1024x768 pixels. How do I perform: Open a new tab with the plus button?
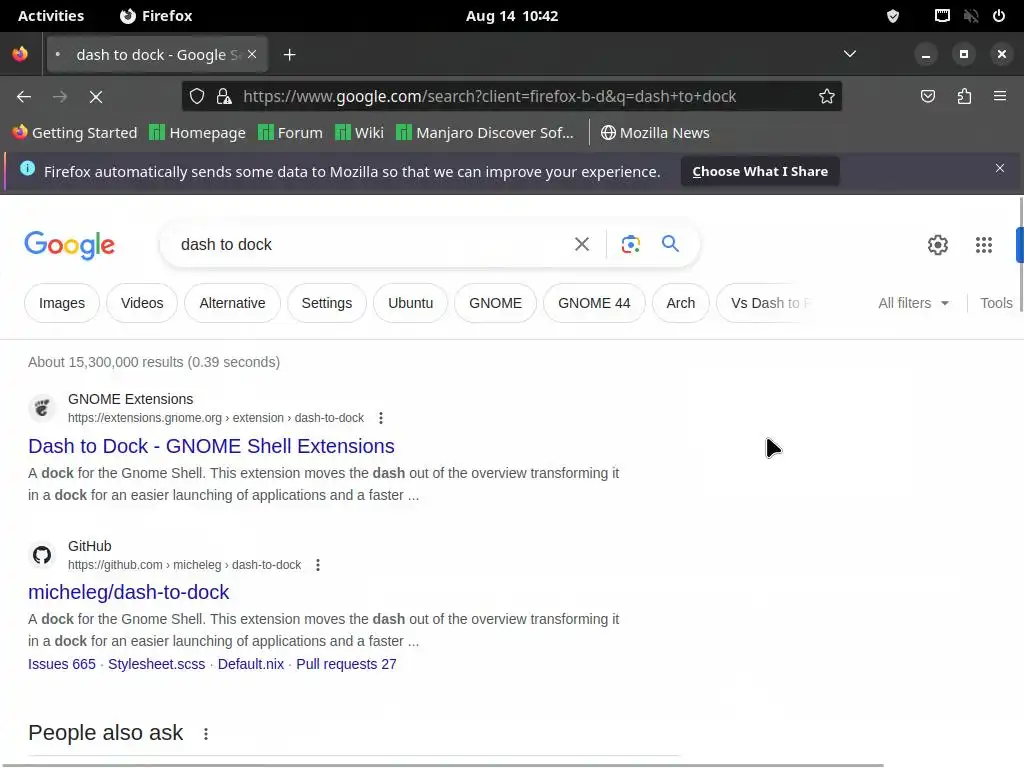click(x=289, y=55)
